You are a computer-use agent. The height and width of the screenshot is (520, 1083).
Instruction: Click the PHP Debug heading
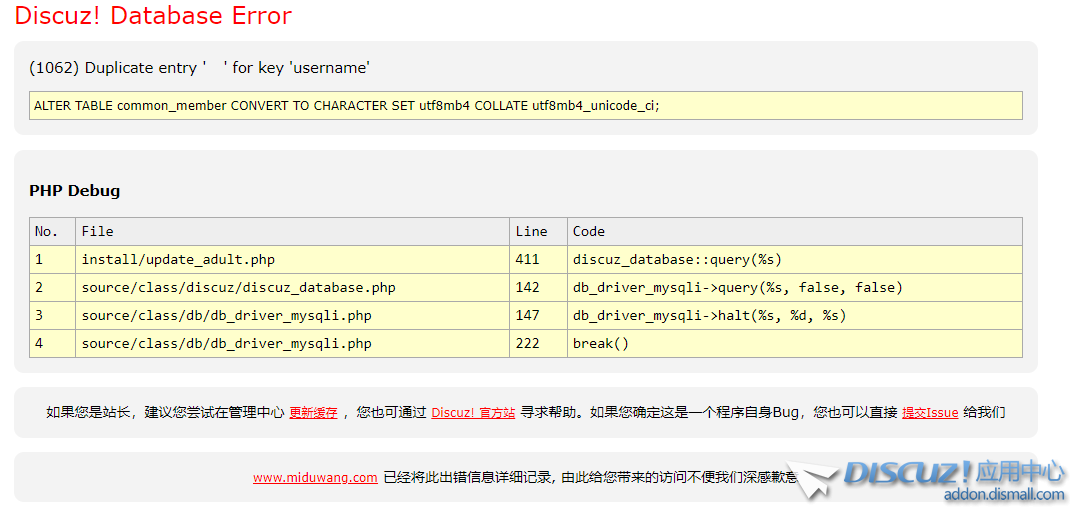(75, 191)
